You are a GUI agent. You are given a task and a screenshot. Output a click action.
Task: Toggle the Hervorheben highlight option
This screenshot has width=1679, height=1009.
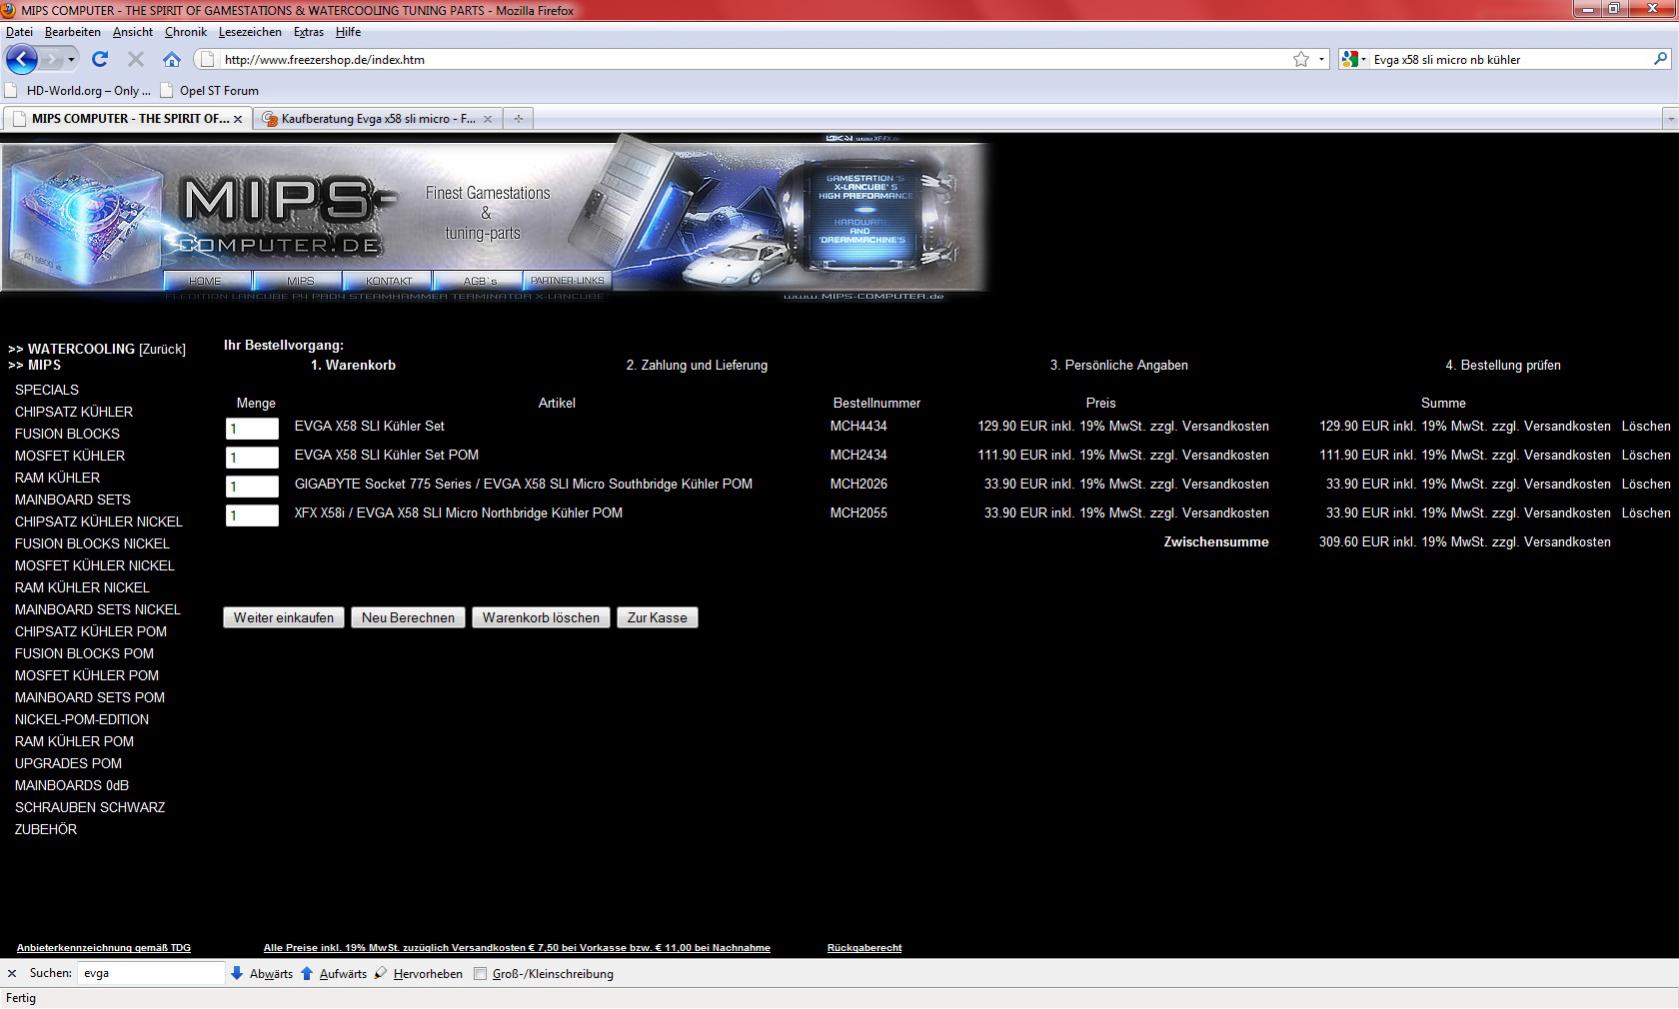pos(418,973)
